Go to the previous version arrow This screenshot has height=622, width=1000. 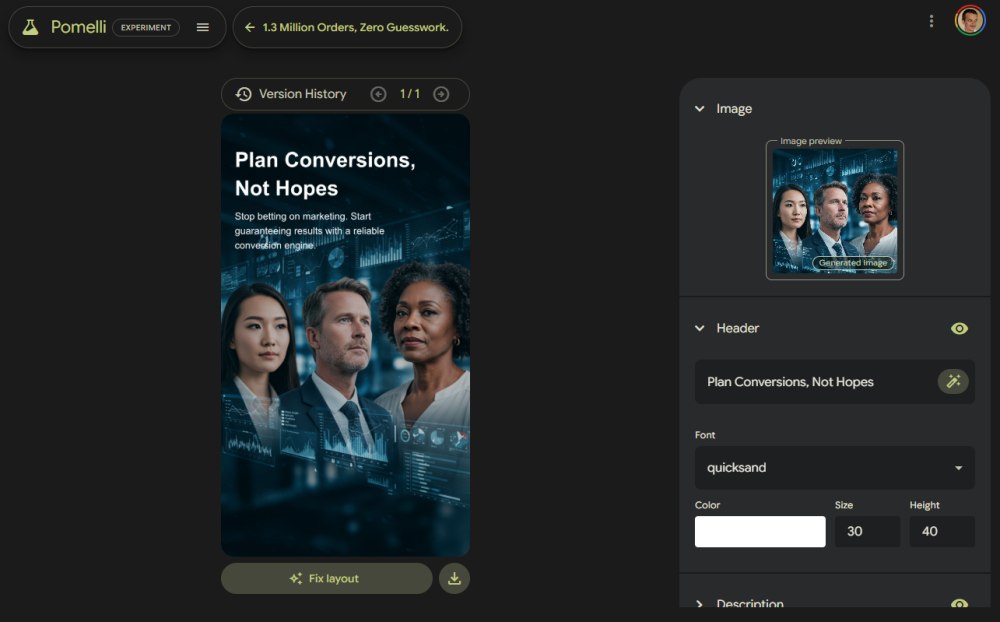378,94
